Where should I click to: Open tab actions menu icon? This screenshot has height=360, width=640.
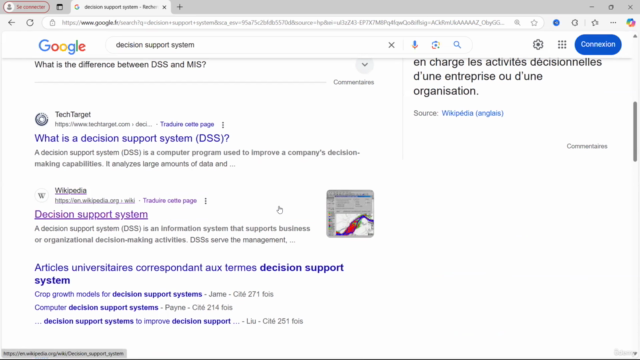60,7
